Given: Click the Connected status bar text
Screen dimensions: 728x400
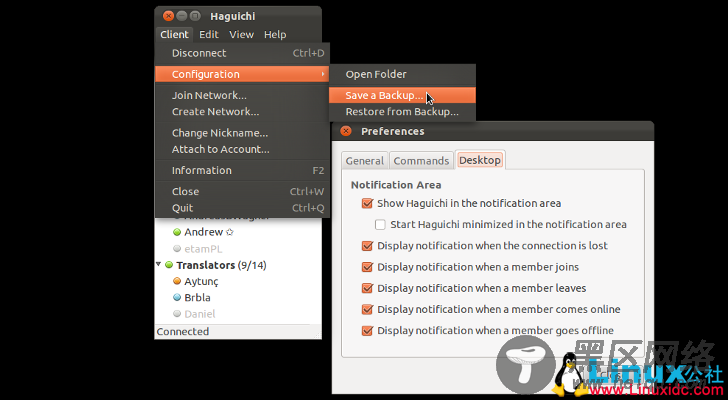Looking at the screenshot, I should pyautogui.click(x=183, y=332).
